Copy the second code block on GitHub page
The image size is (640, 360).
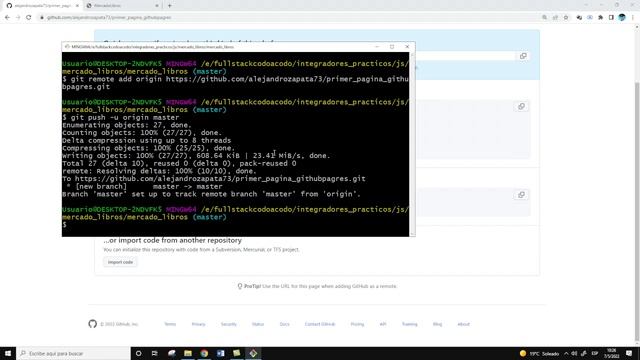[521, 107]
